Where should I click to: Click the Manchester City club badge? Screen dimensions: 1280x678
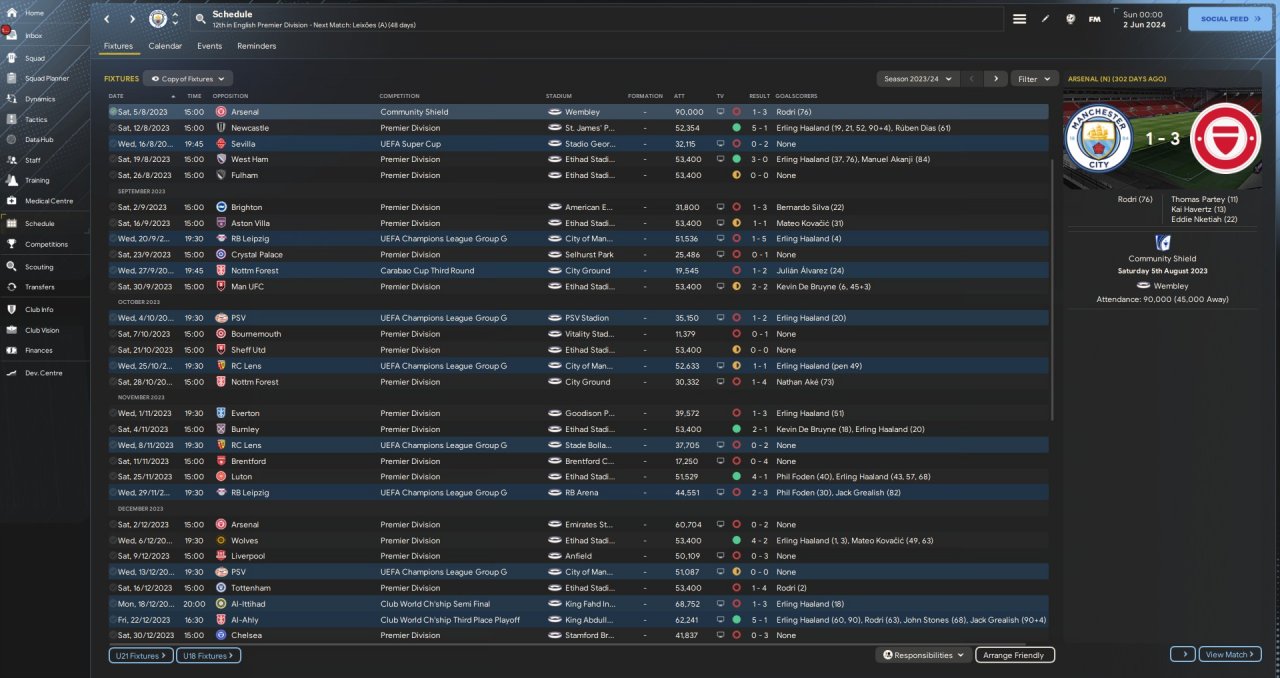tap(158, 19)
